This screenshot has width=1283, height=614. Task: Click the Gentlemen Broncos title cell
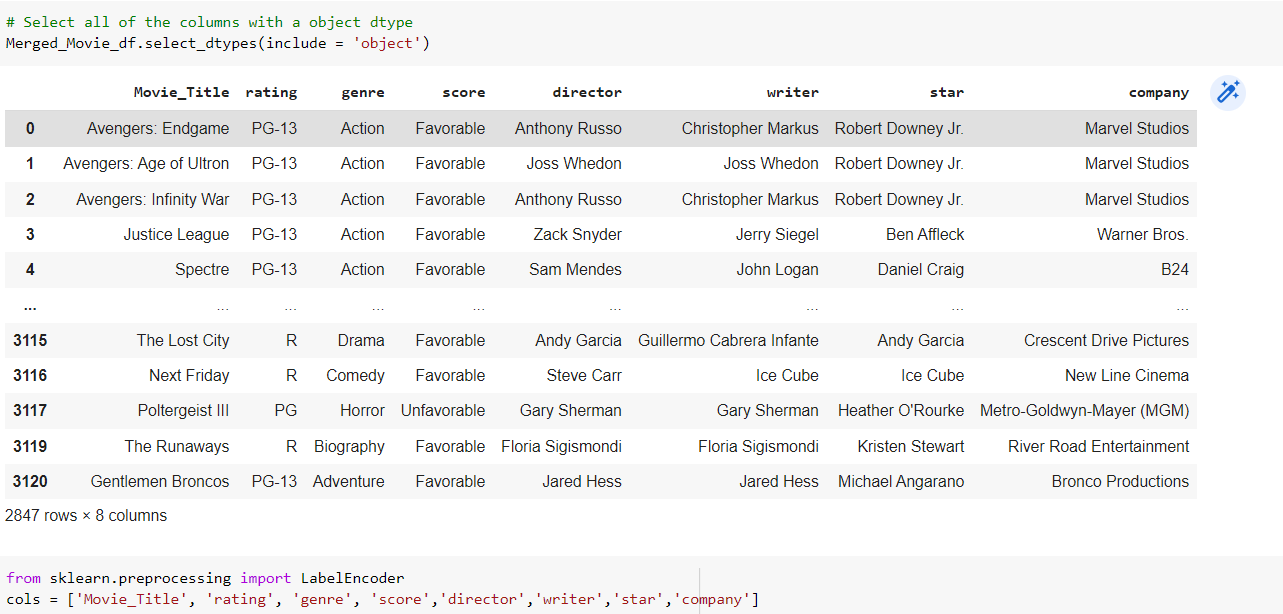[x=160, y=481]
